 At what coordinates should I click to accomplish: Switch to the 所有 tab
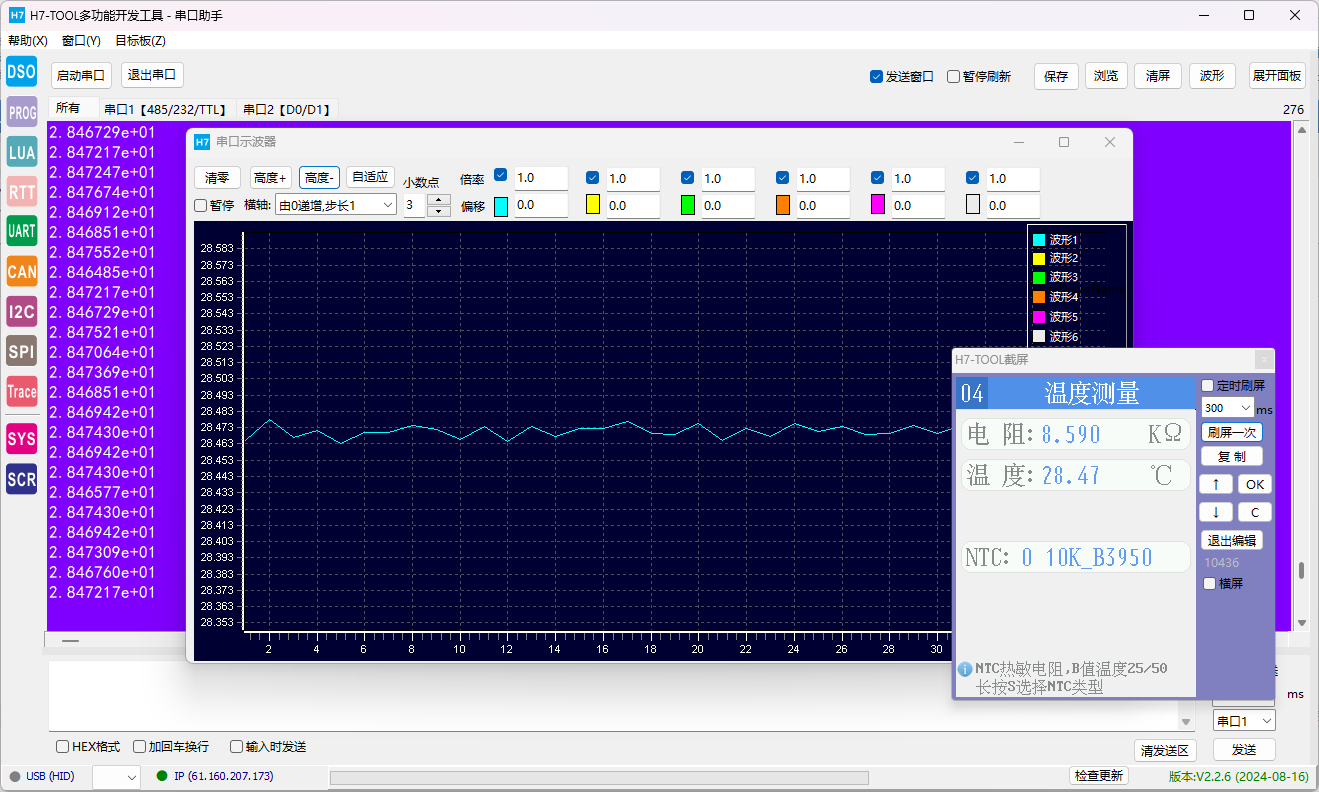(68, 108)
